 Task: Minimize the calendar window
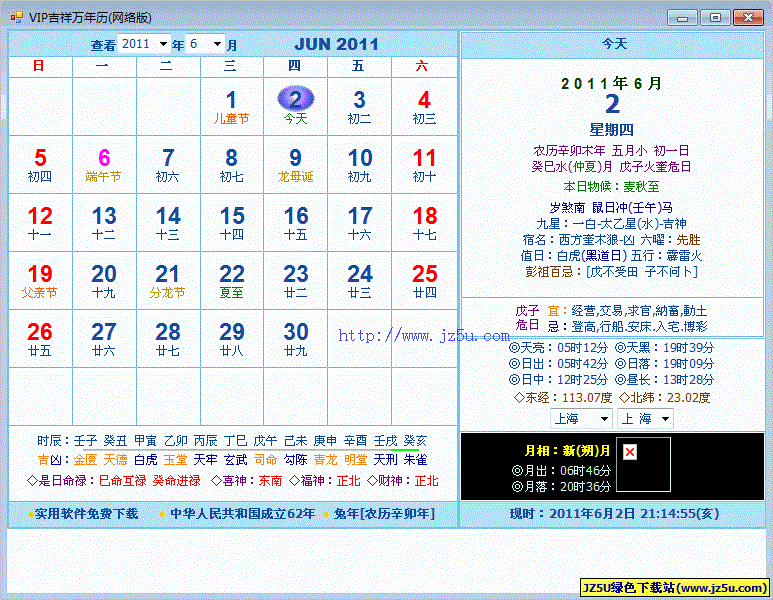click(682, 17)
